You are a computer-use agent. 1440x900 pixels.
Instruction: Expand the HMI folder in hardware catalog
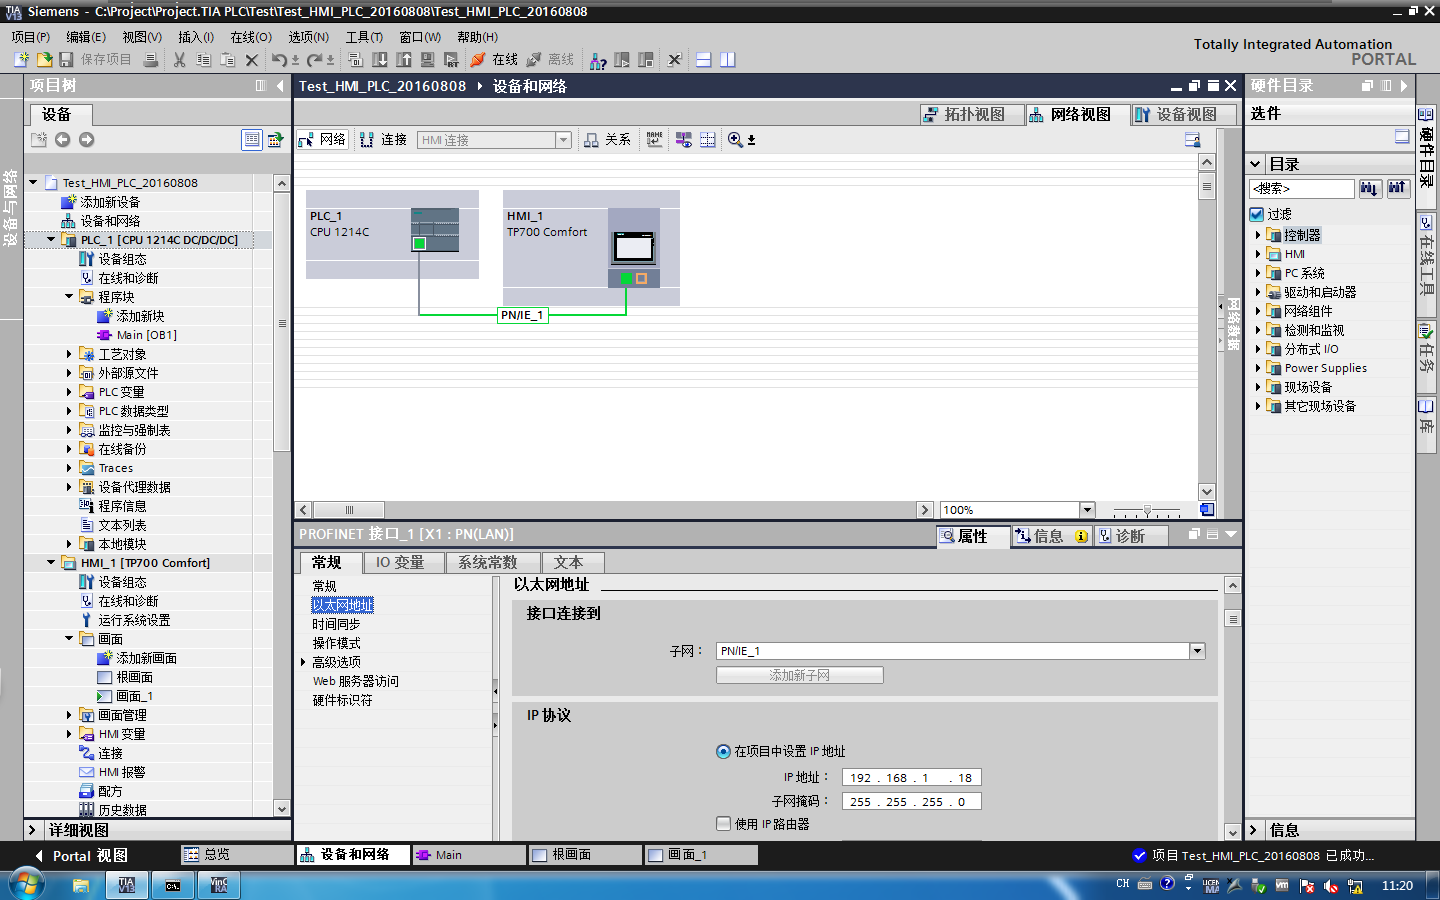pyautogui.click(x=1258, y=254)
